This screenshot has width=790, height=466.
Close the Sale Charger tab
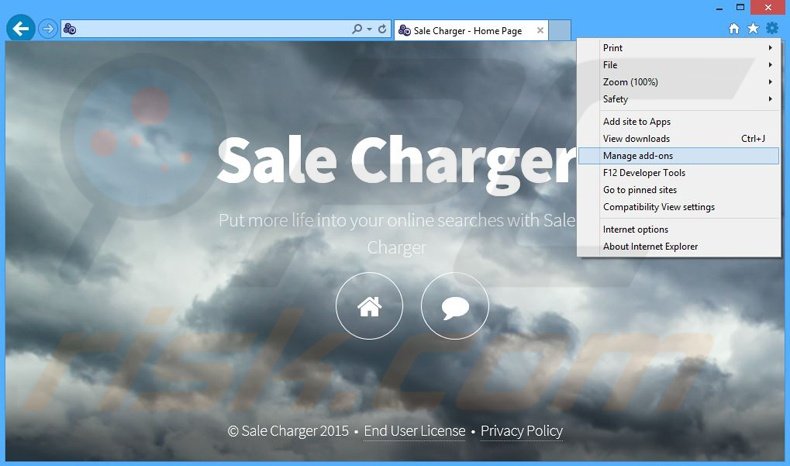click(540, 30)
